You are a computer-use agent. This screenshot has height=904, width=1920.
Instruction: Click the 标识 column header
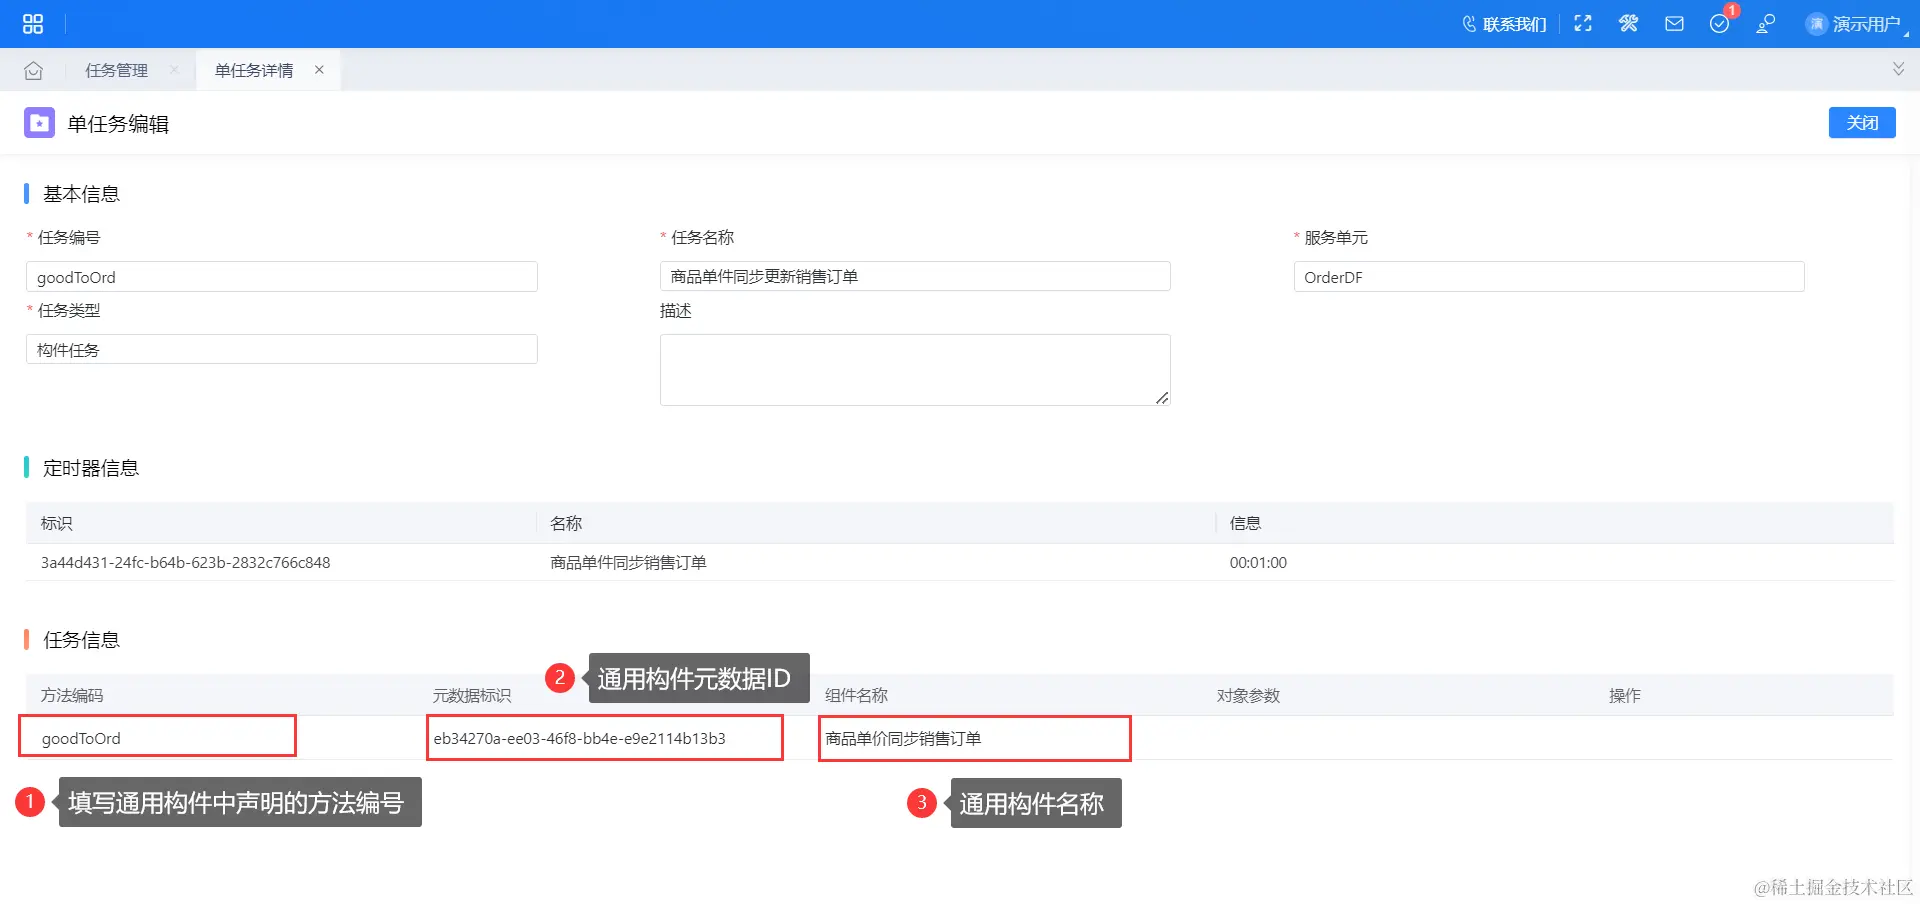tap(56, 523)
